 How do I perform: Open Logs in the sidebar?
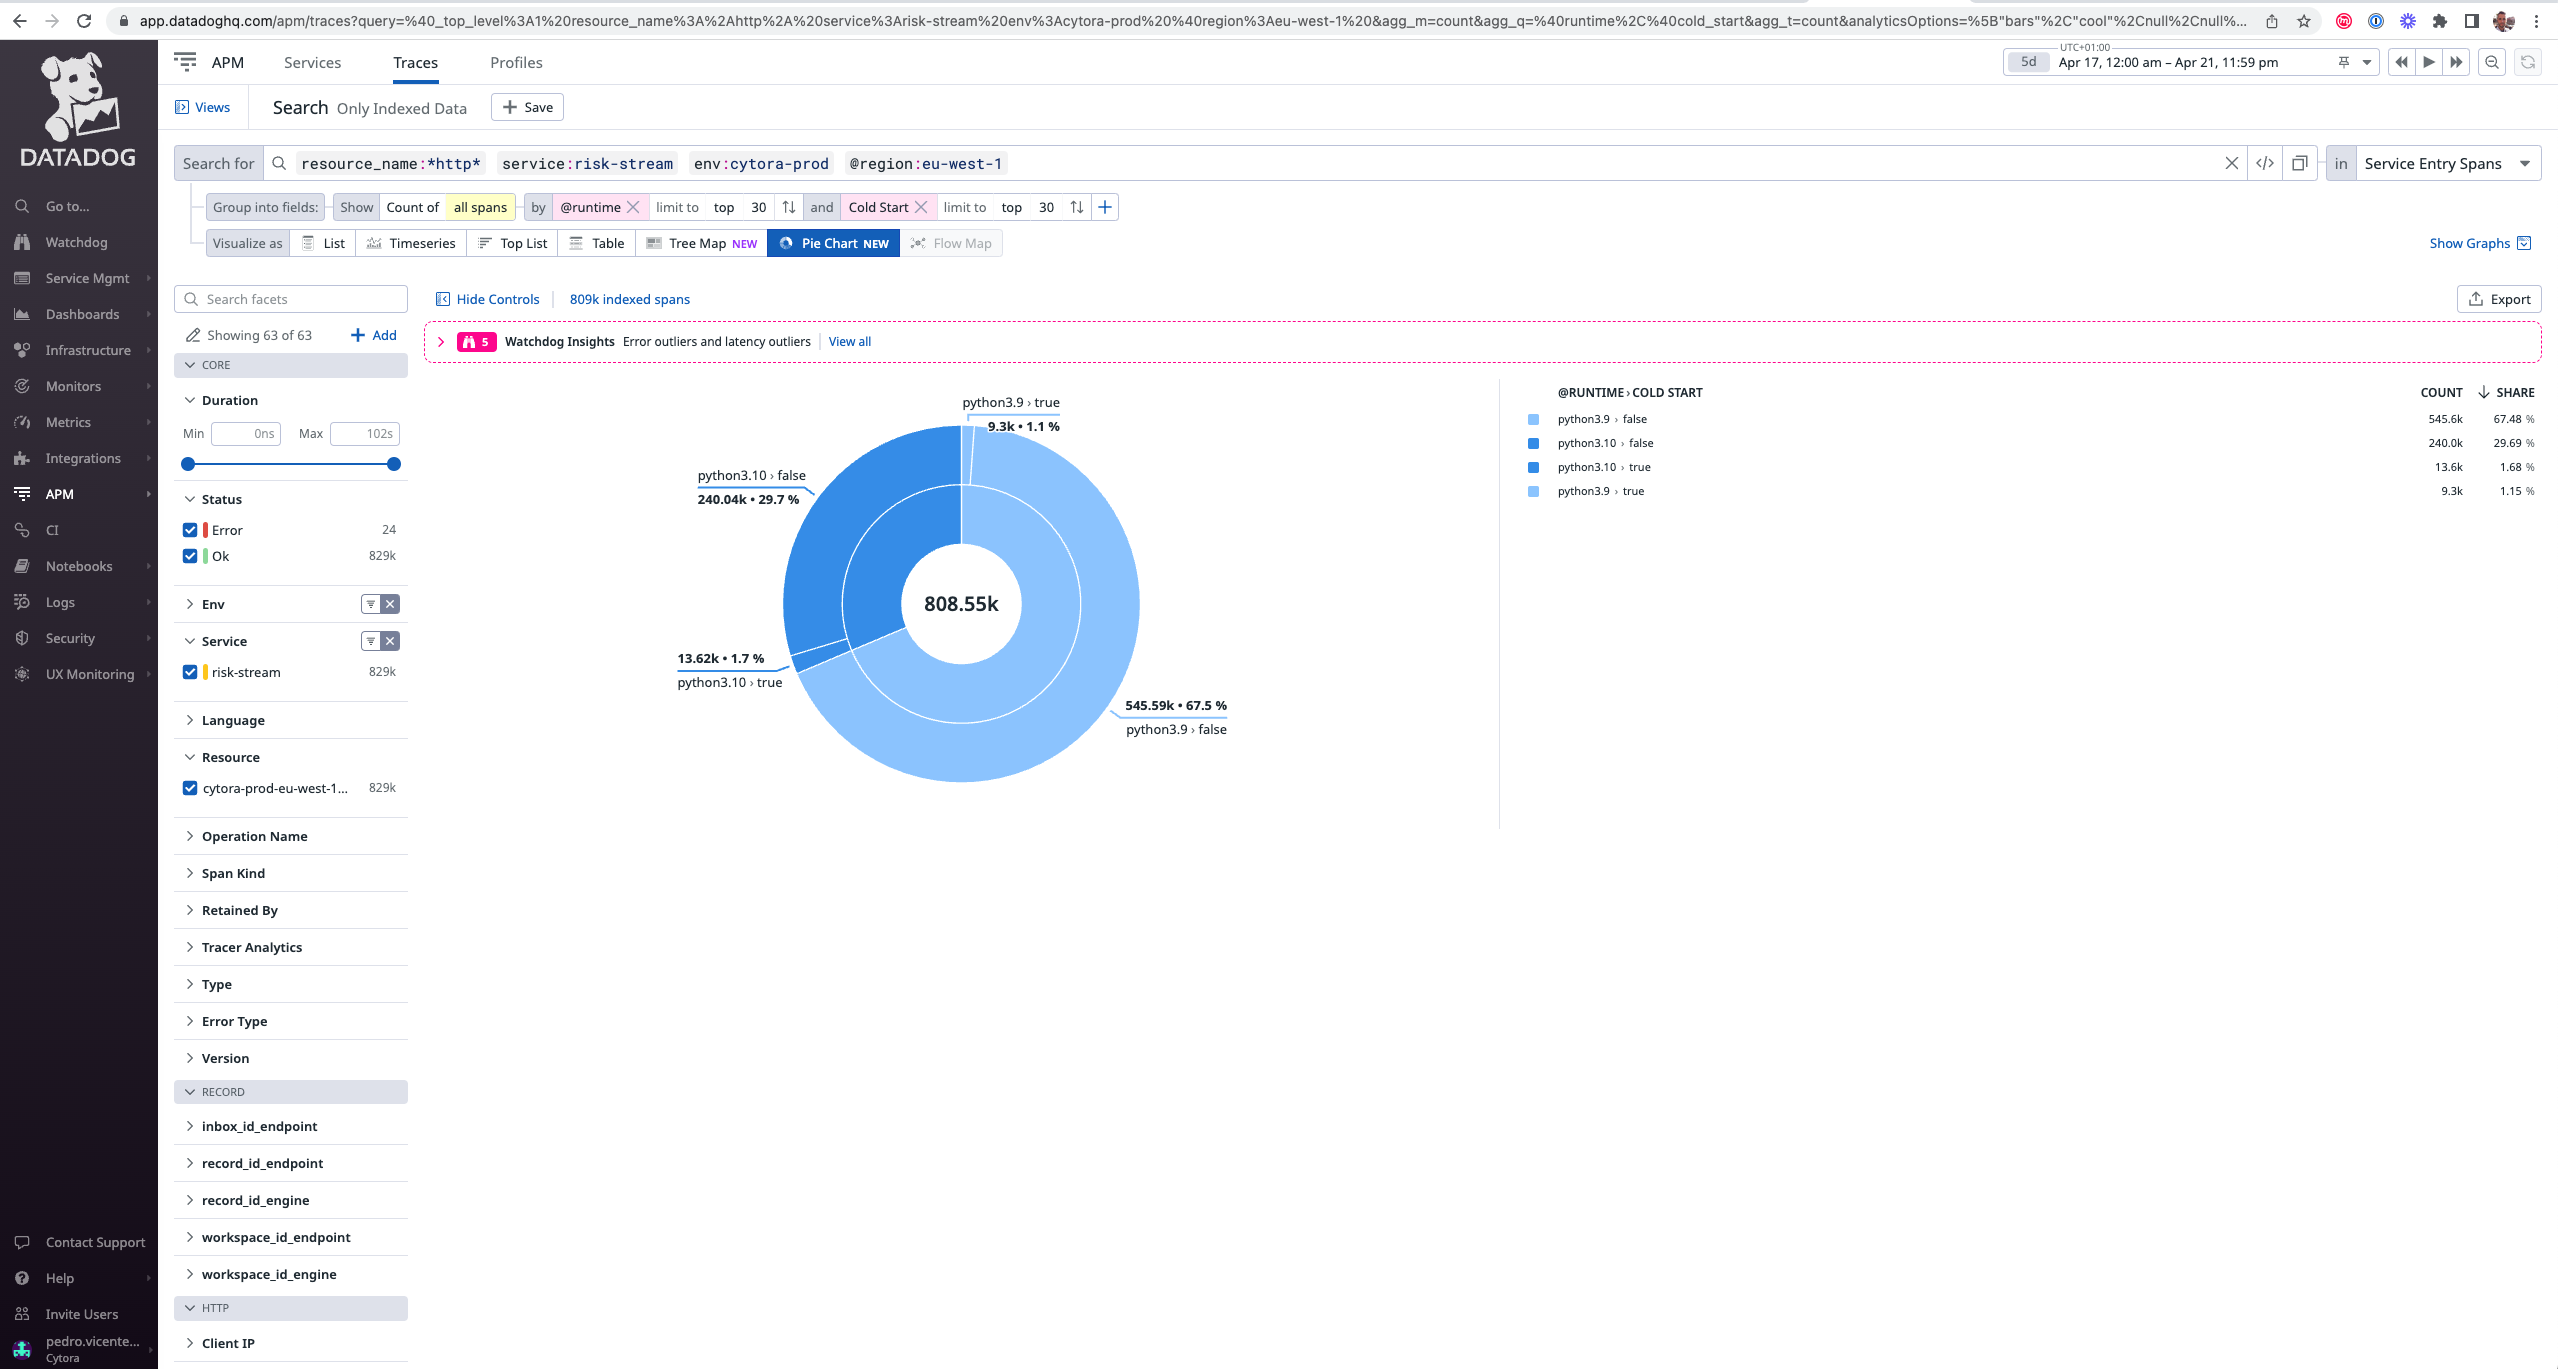[x=60, y=602]
